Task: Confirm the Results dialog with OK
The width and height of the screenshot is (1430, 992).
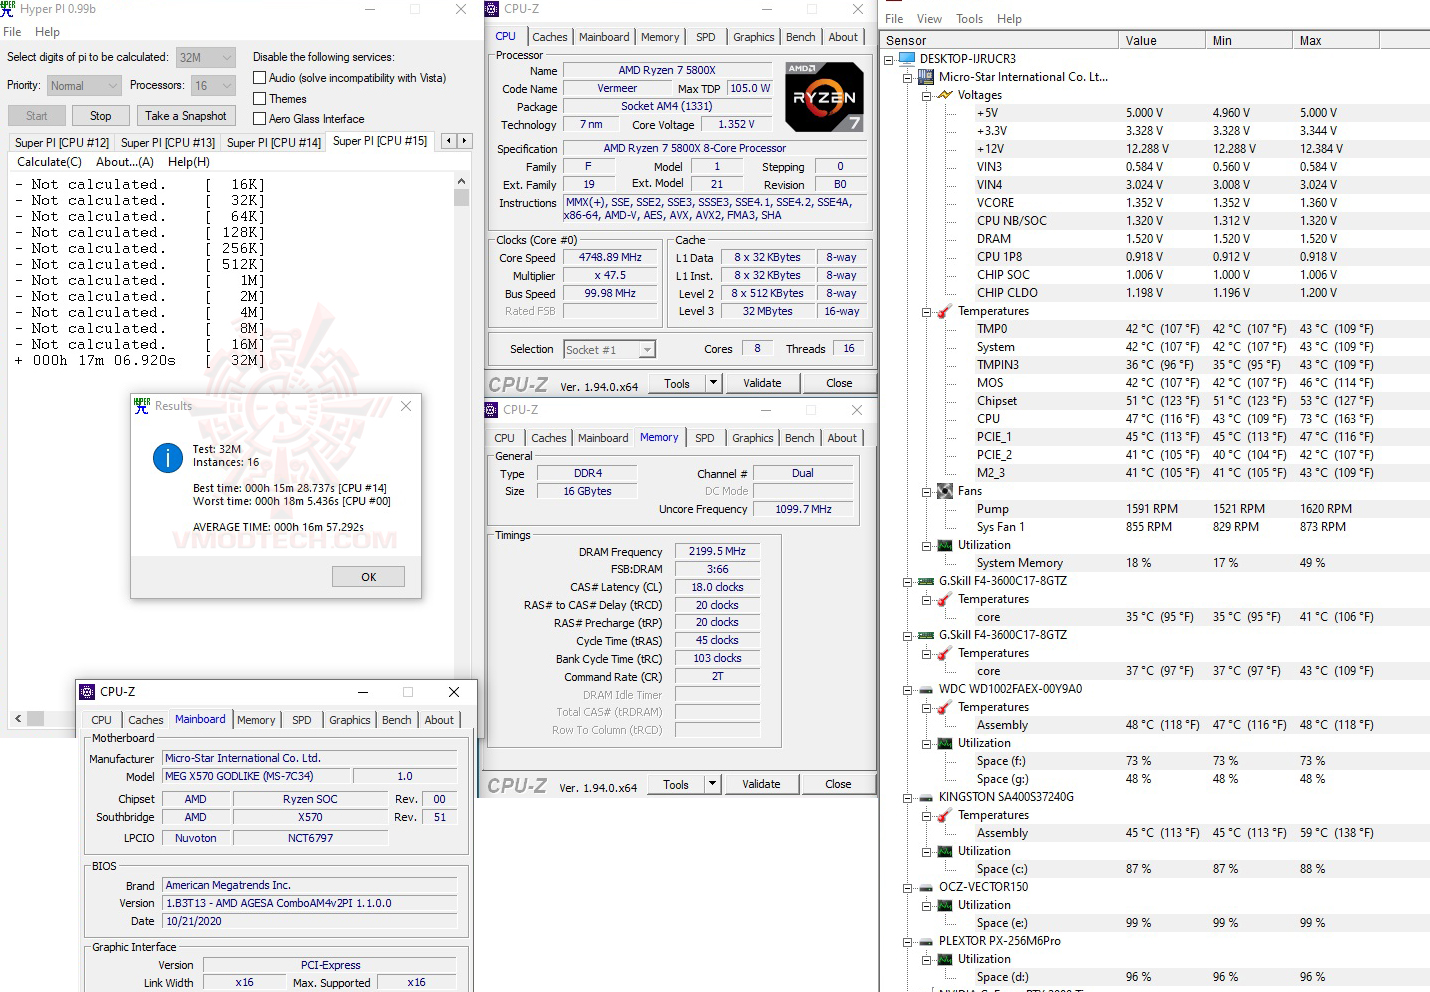Action: tap(368, 577)
